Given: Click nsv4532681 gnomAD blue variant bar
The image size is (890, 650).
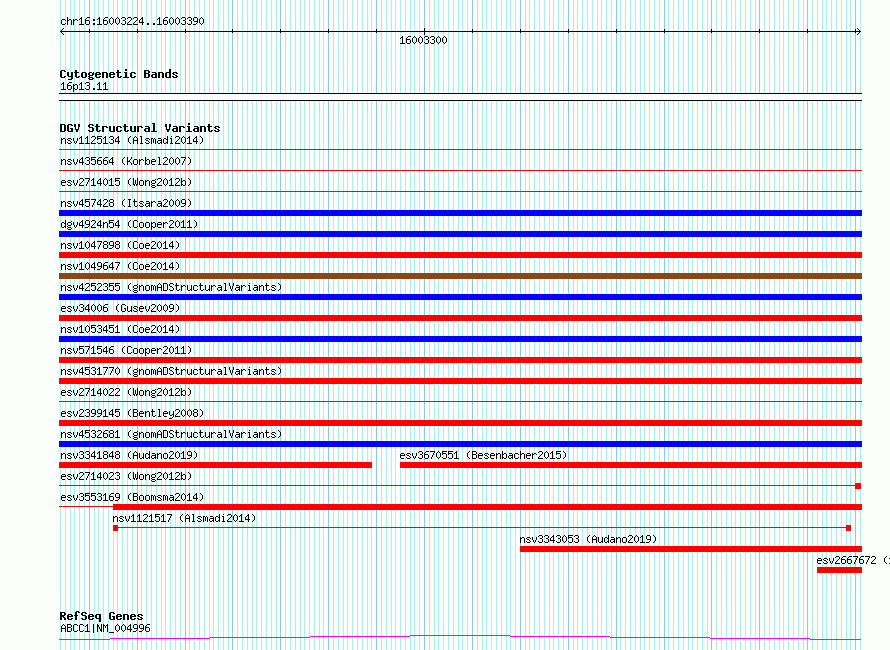Looking at the screenshot, I should point(460,444).
